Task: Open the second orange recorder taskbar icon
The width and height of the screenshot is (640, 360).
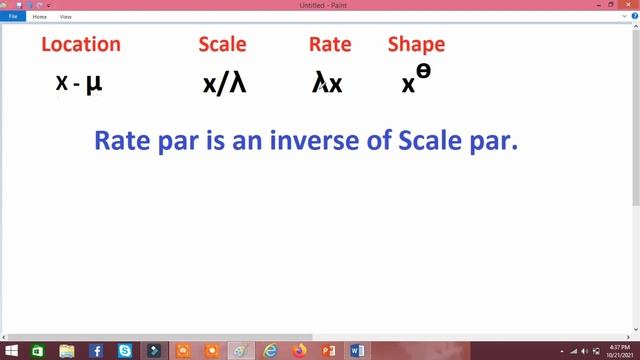Action: (212, 351)
